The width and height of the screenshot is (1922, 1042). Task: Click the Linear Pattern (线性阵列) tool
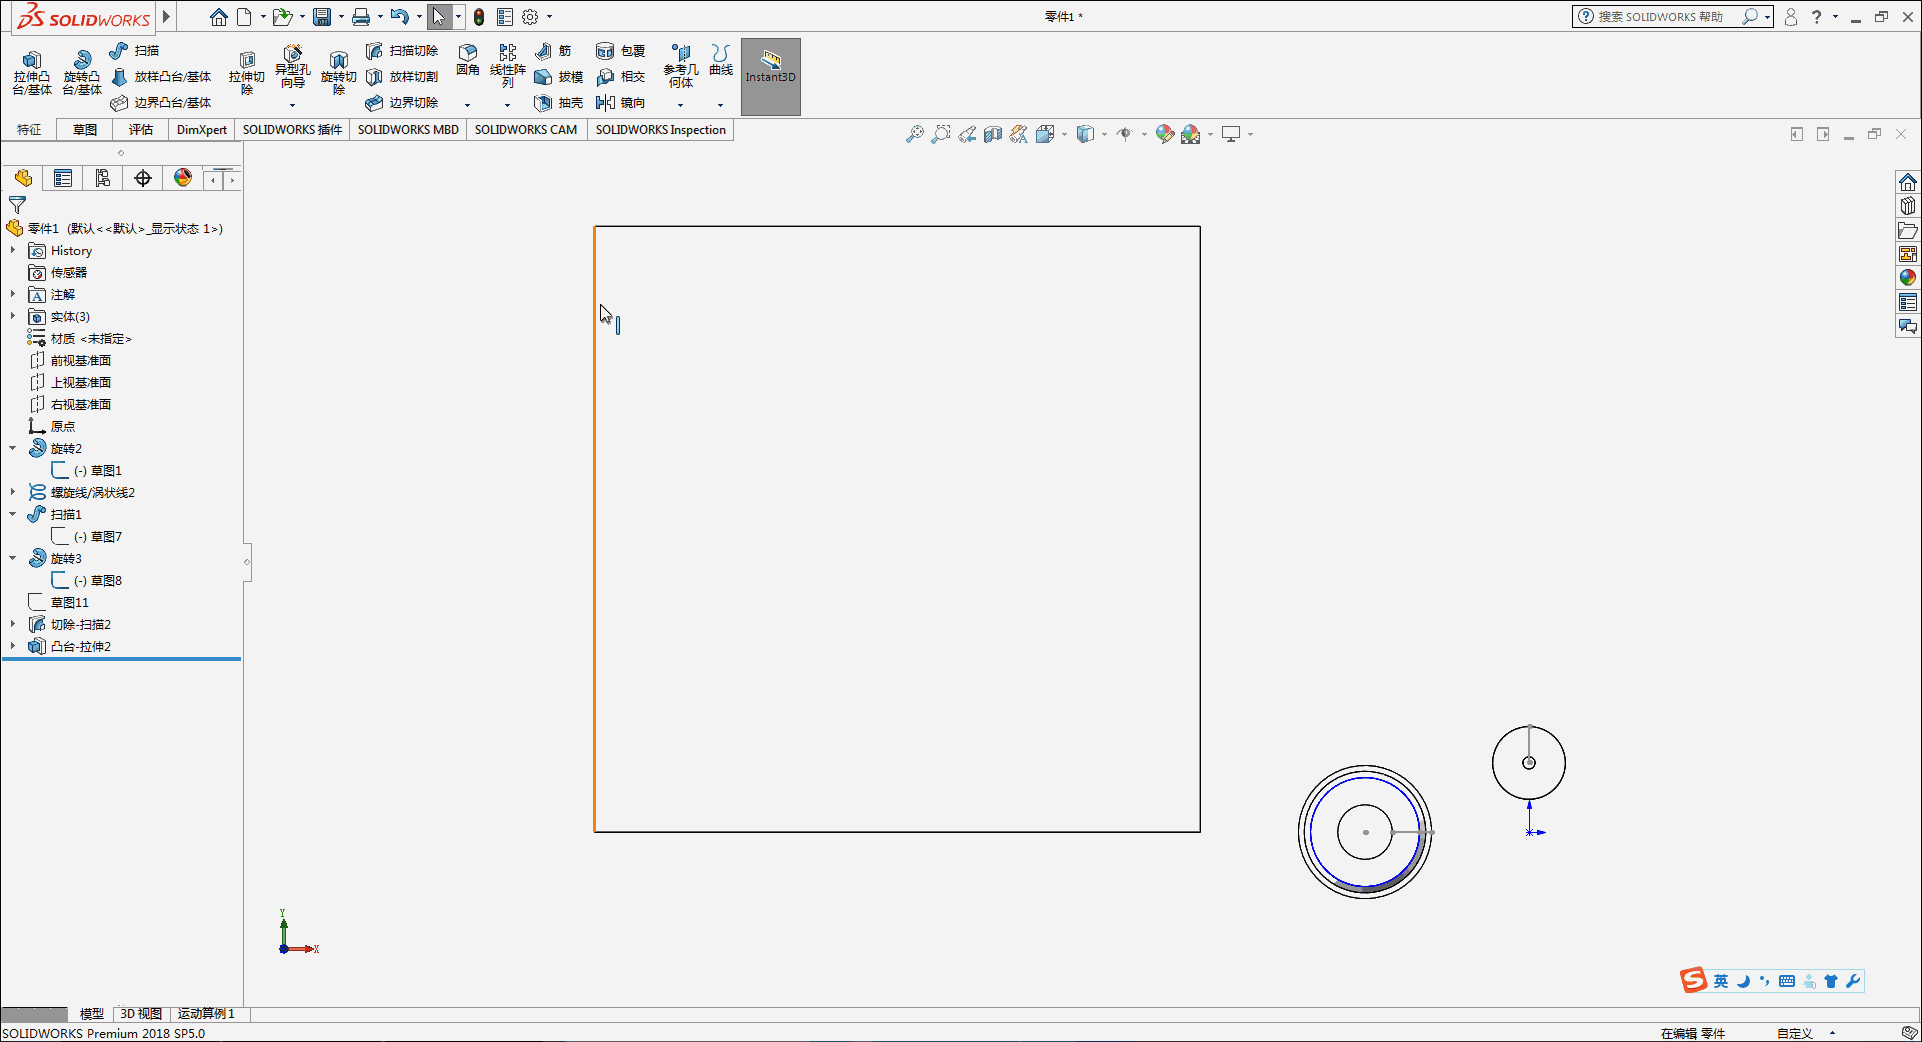[x=508, y=66]
